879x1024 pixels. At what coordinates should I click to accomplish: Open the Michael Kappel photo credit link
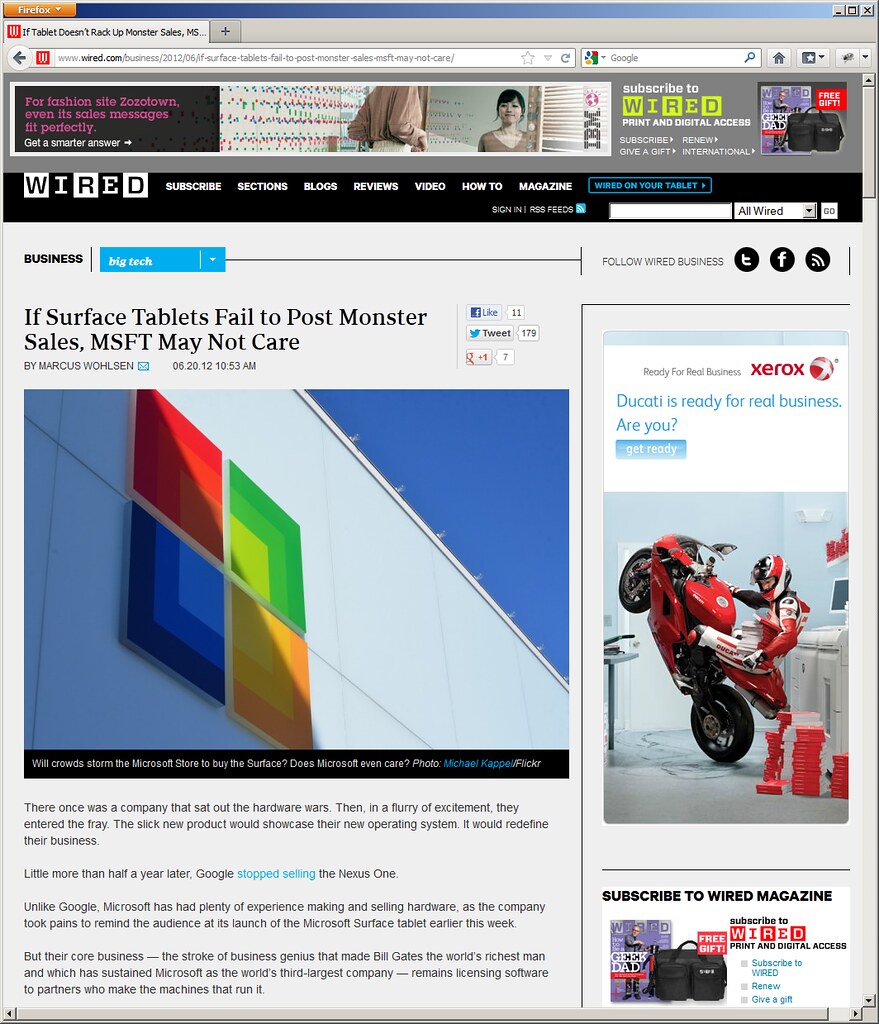478,763
